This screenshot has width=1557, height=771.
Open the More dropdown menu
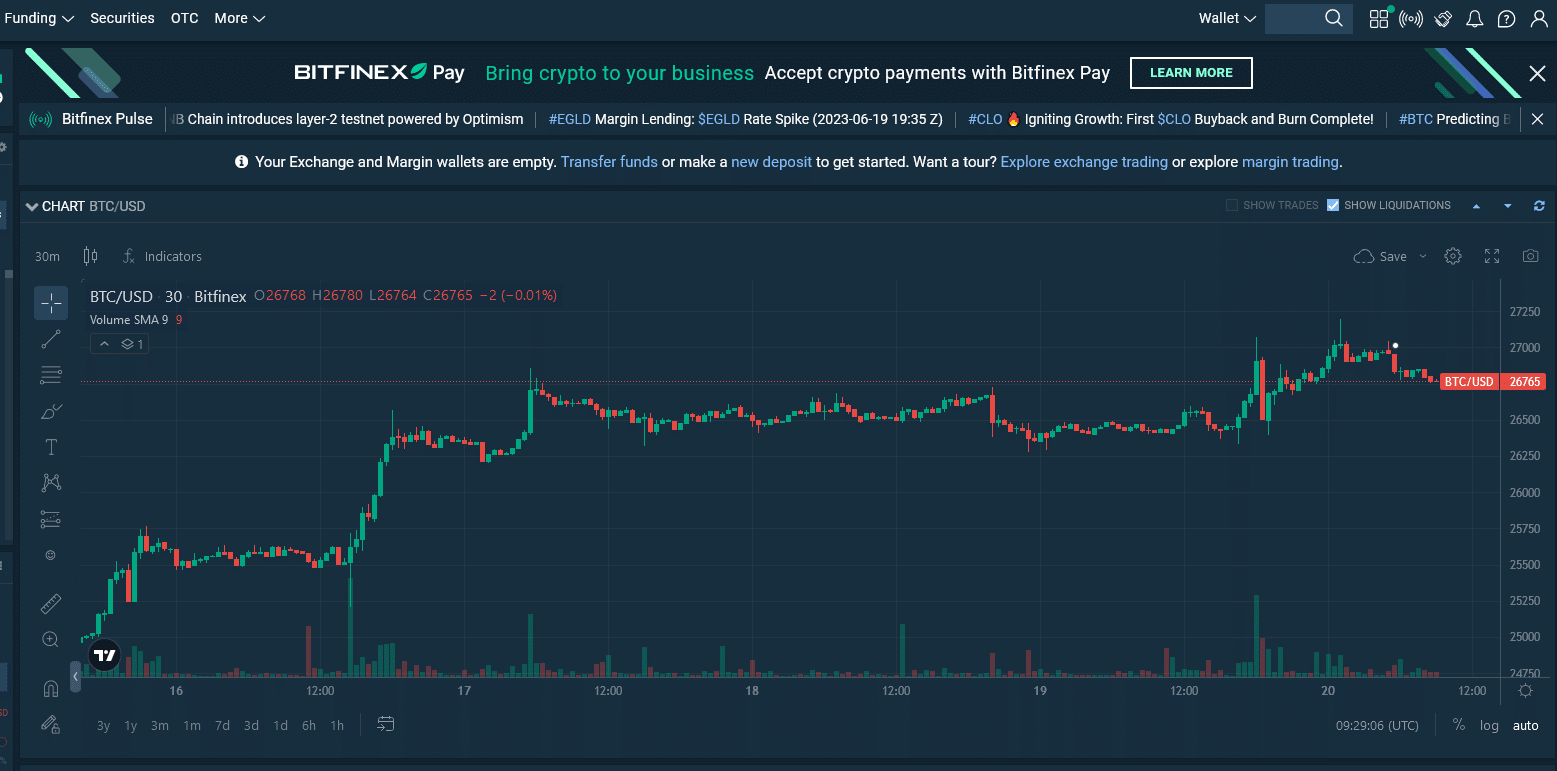click(x=240, y=18)
